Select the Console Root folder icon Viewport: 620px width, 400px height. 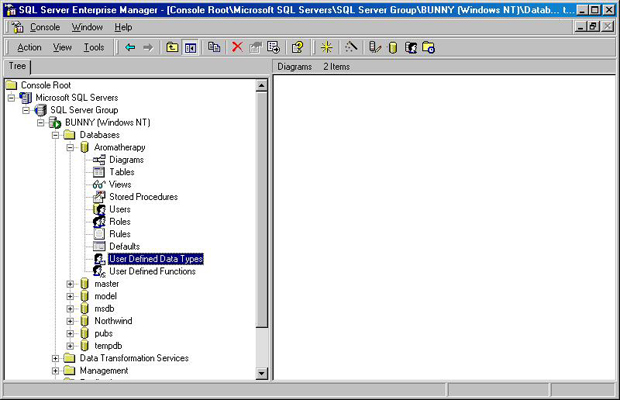click(11, 85)
